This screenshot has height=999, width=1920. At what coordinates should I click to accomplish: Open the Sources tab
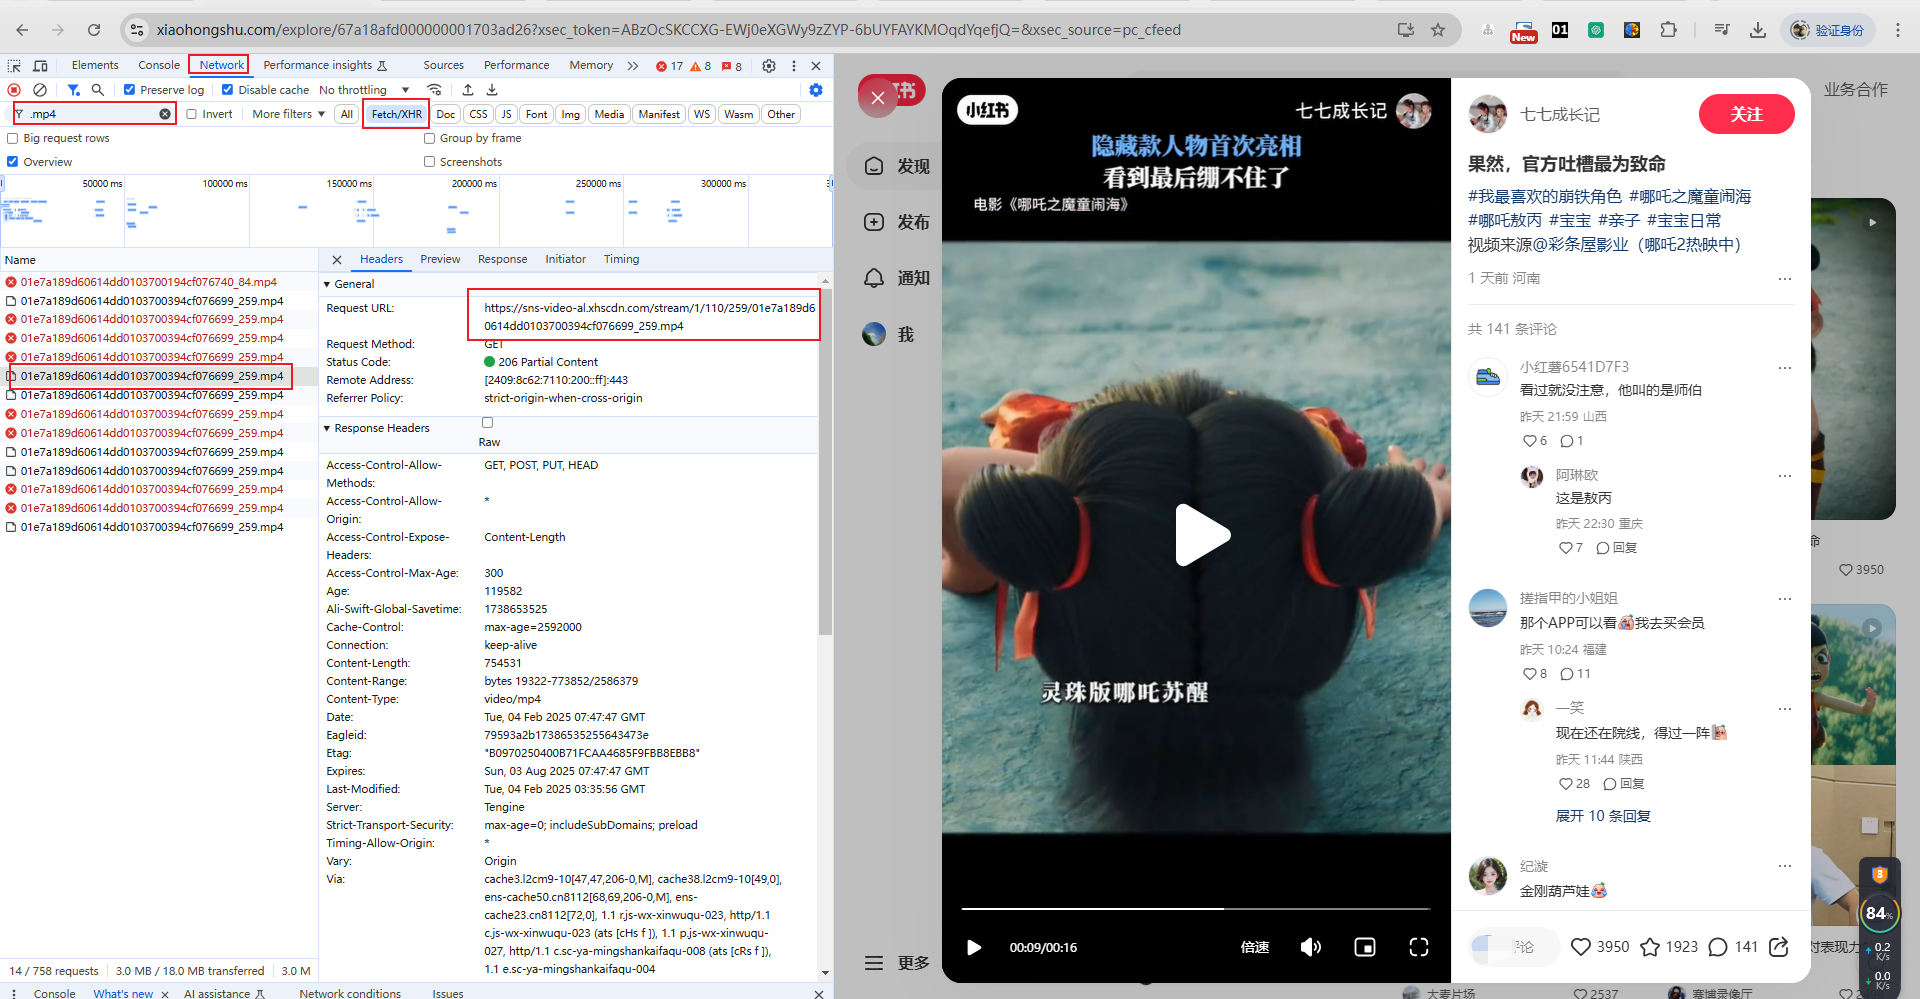coord(443,66)
